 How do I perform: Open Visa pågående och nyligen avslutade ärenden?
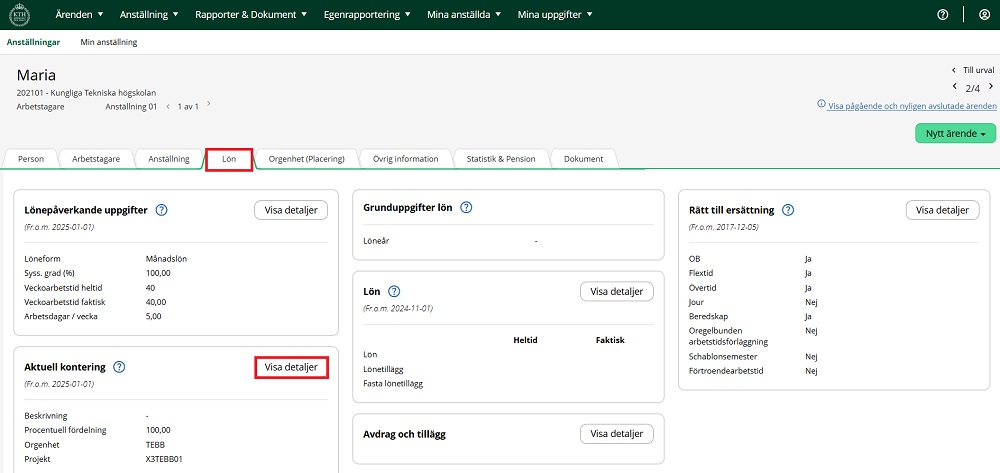(912, 105)
